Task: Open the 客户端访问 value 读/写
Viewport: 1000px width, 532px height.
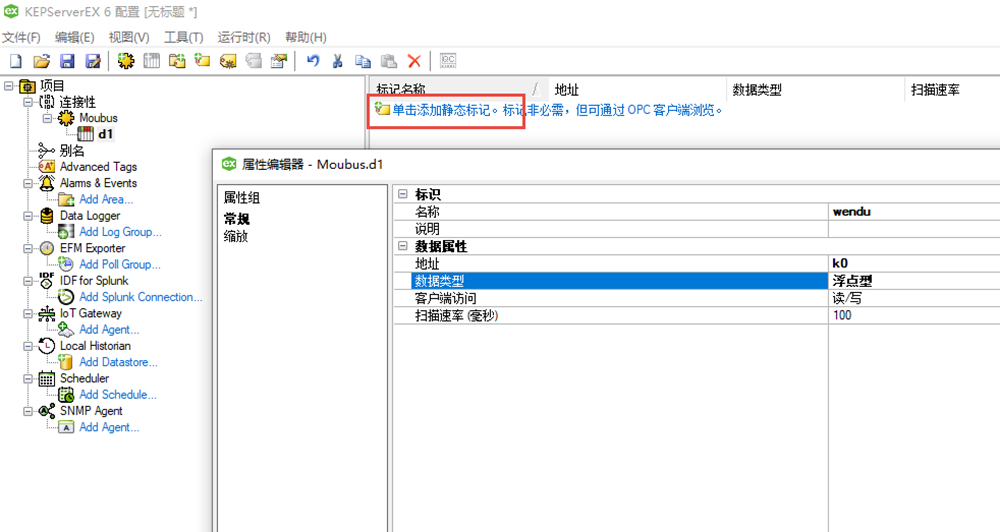Action: point(913,298)
